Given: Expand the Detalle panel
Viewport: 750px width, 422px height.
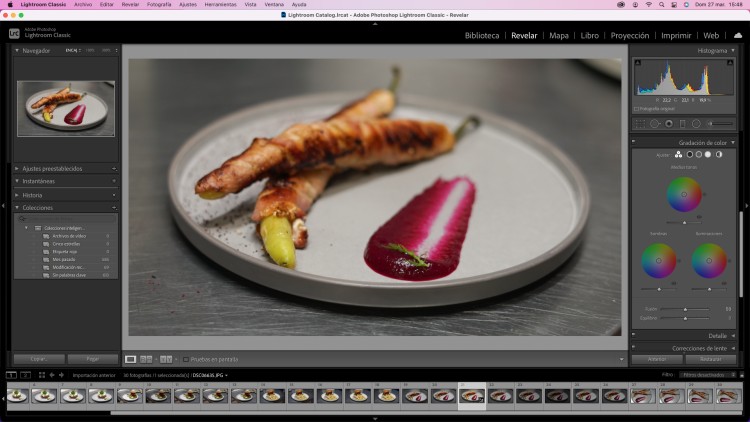Looking at the screenshot, I should (x=733, y=336).
